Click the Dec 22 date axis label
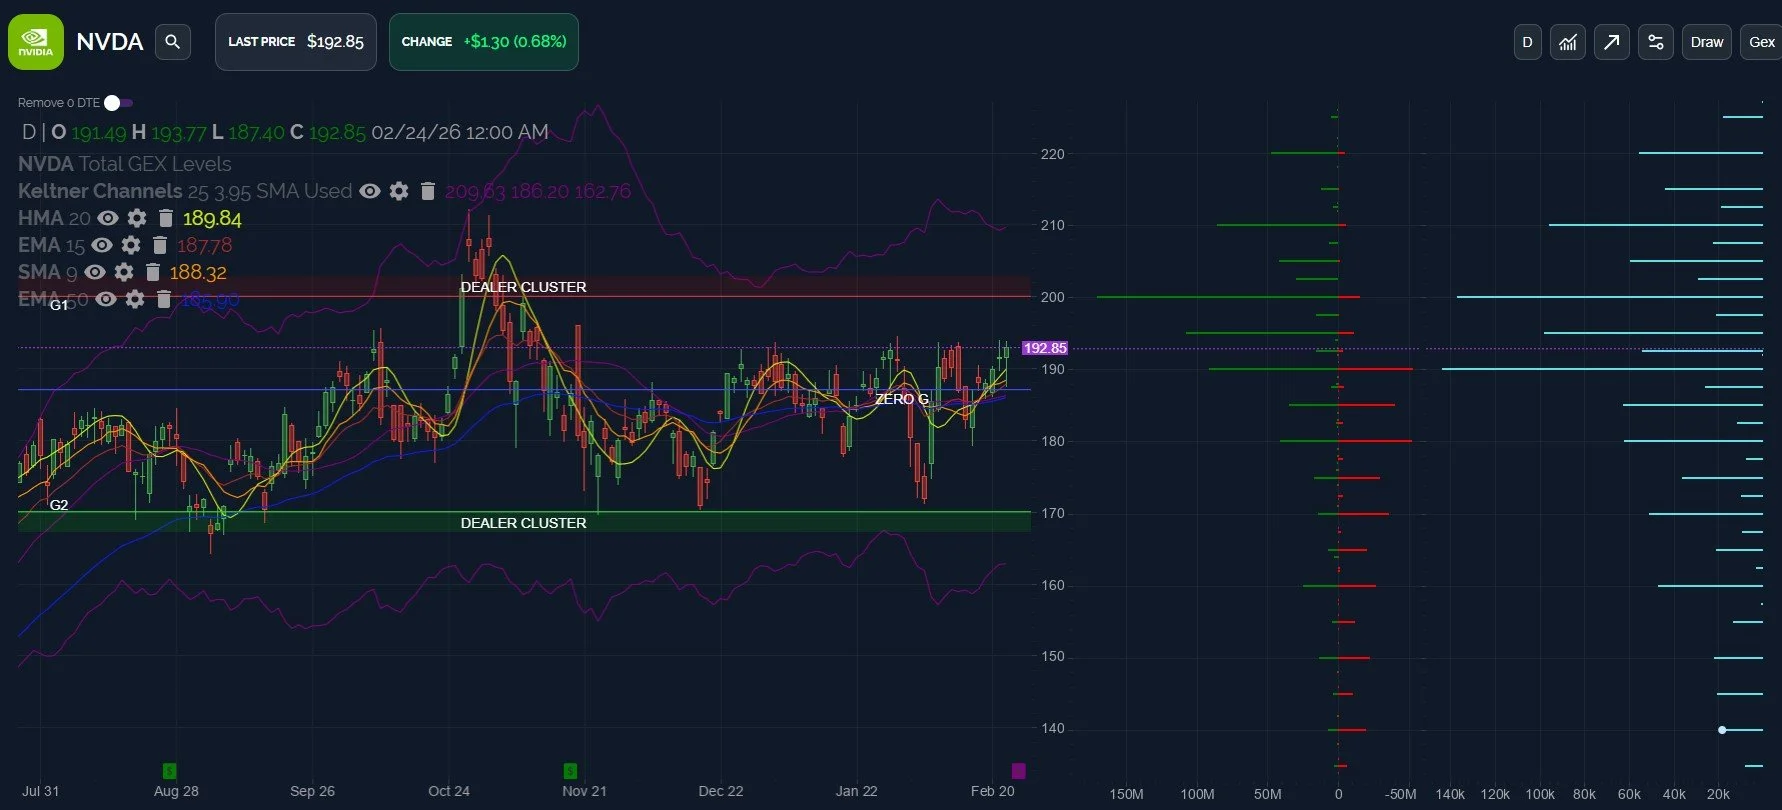This screenshot has width=1782, height=810. click(x=721, y=791)
